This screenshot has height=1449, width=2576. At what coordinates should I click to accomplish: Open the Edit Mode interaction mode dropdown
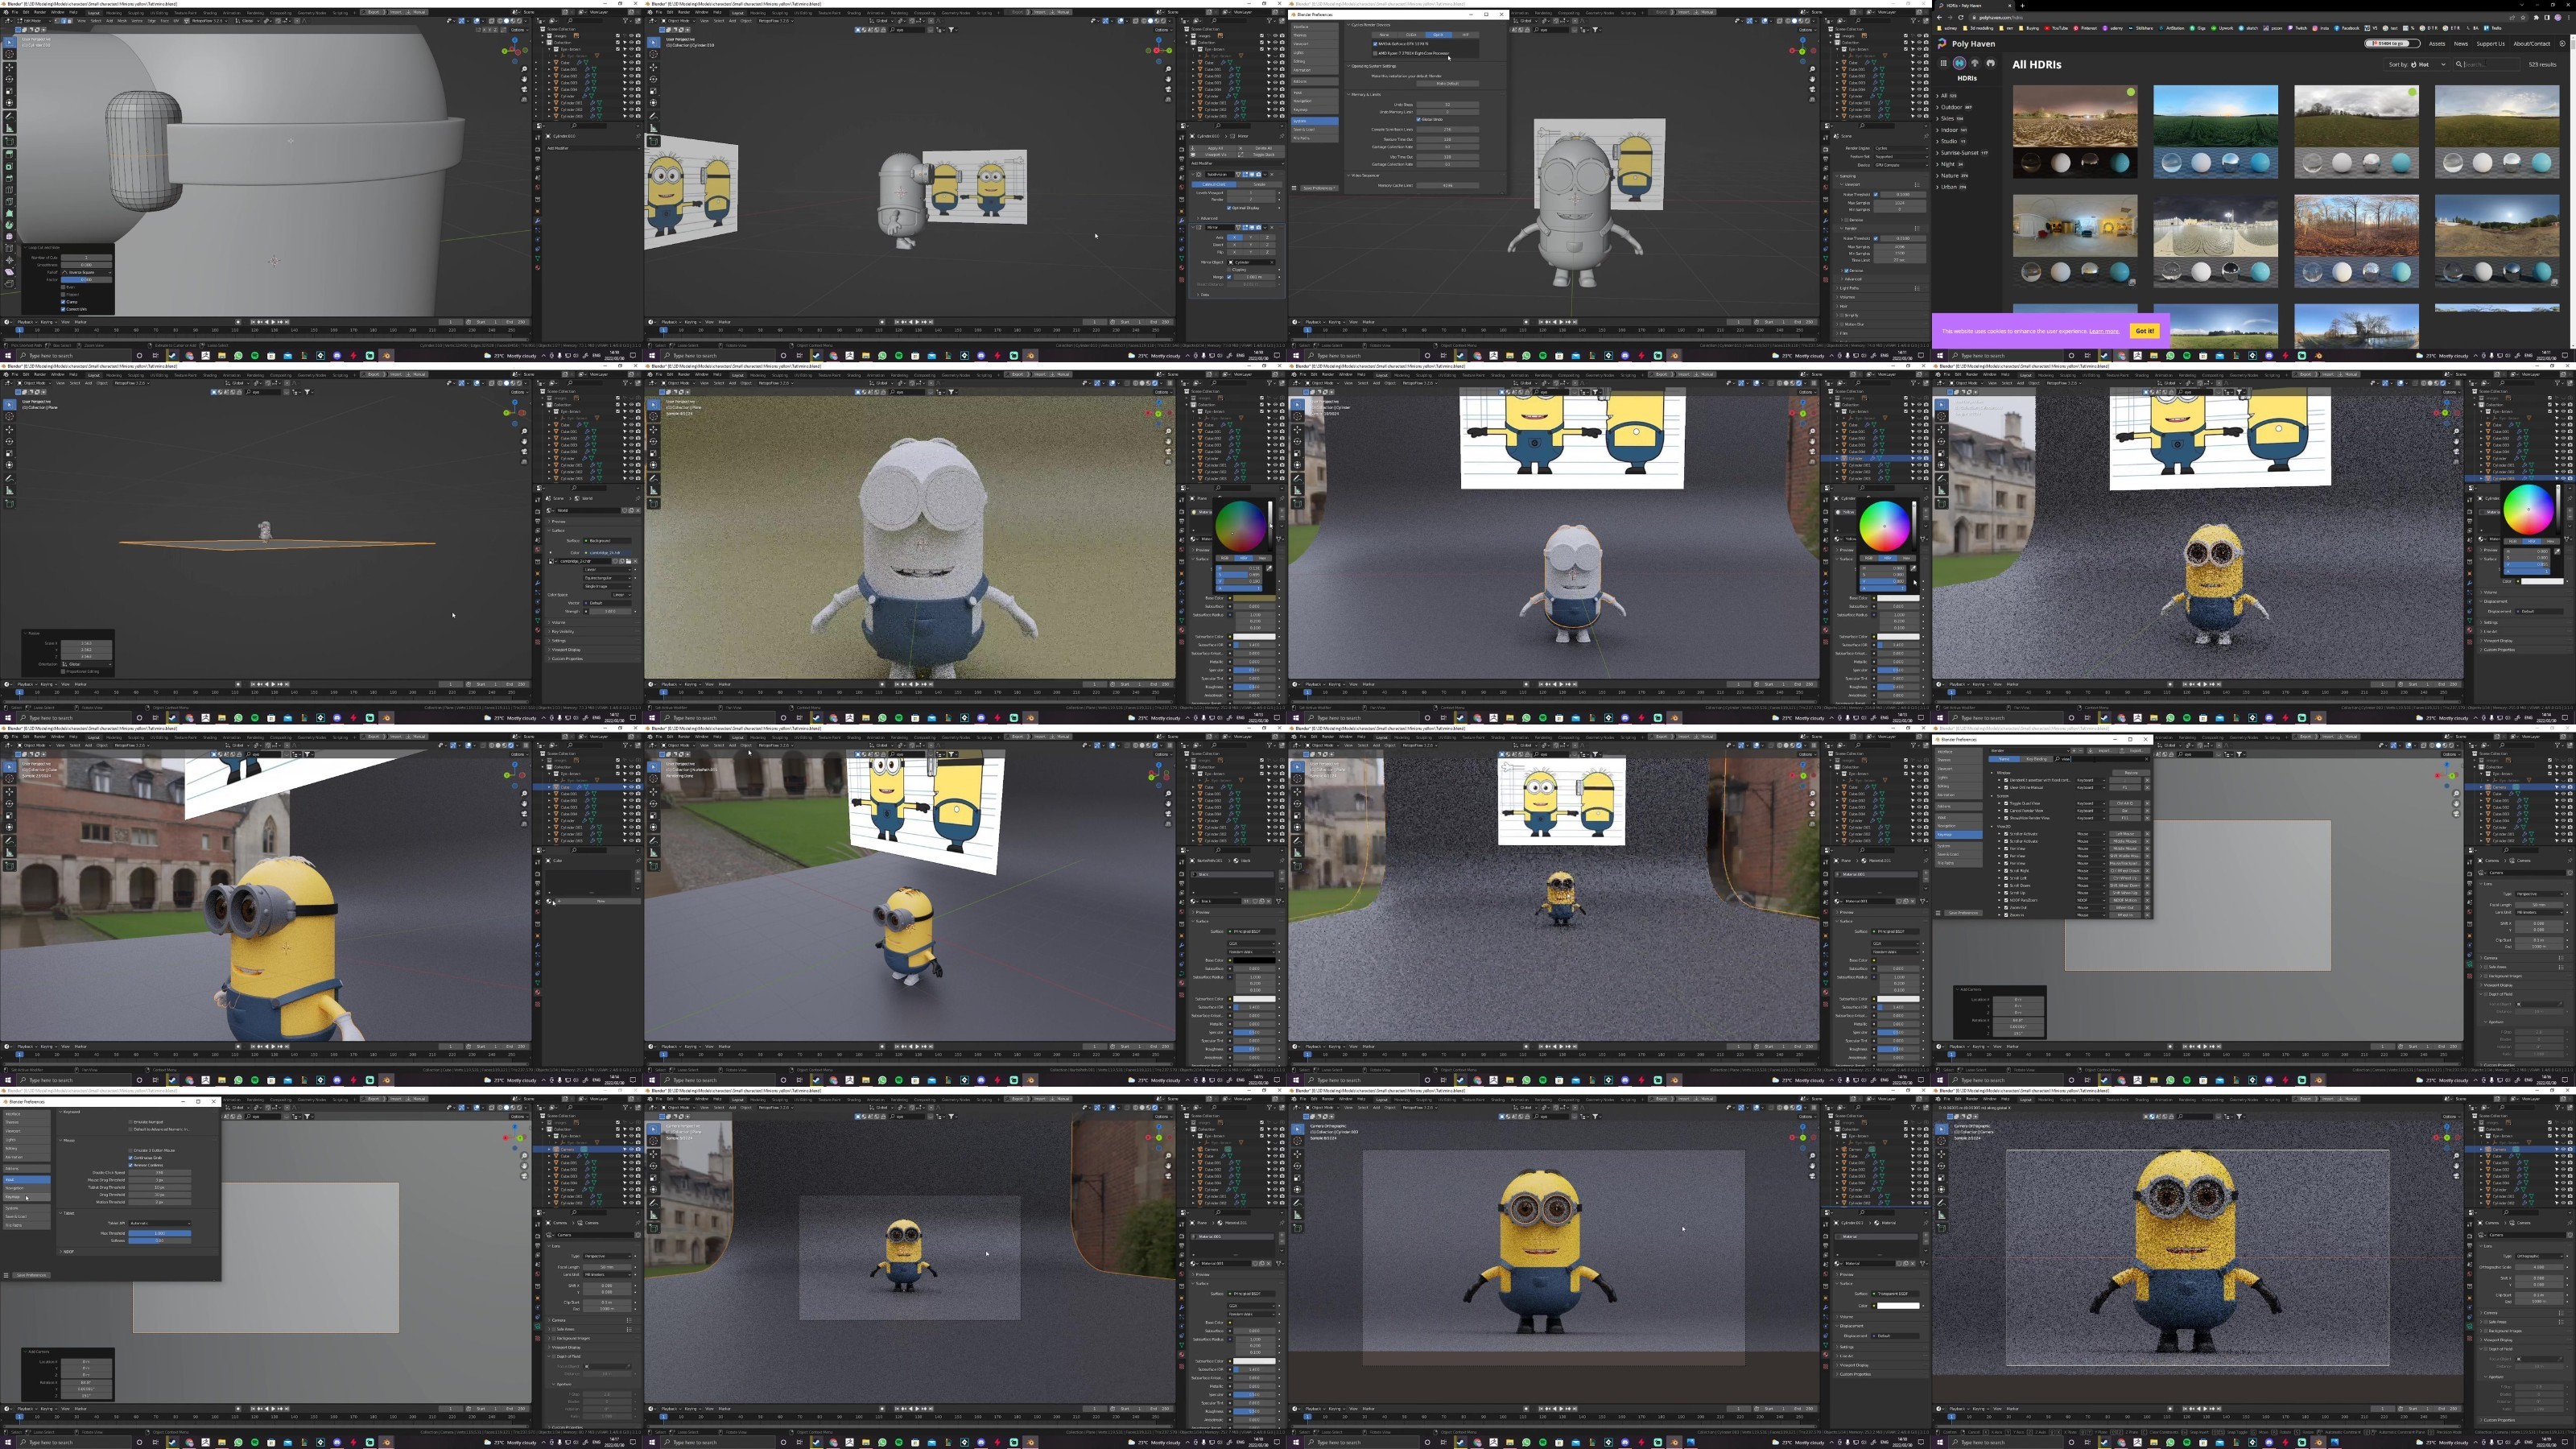tap(35, 21)
